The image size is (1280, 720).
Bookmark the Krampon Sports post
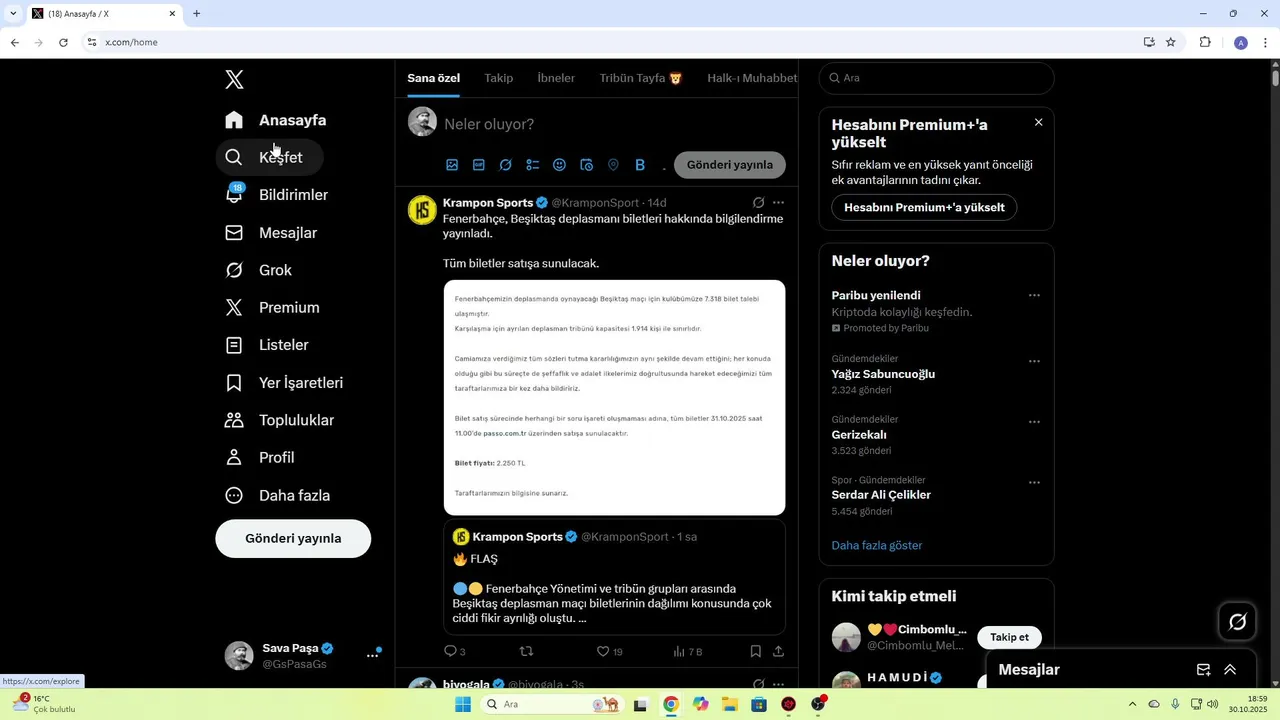[x=756, y=651]
